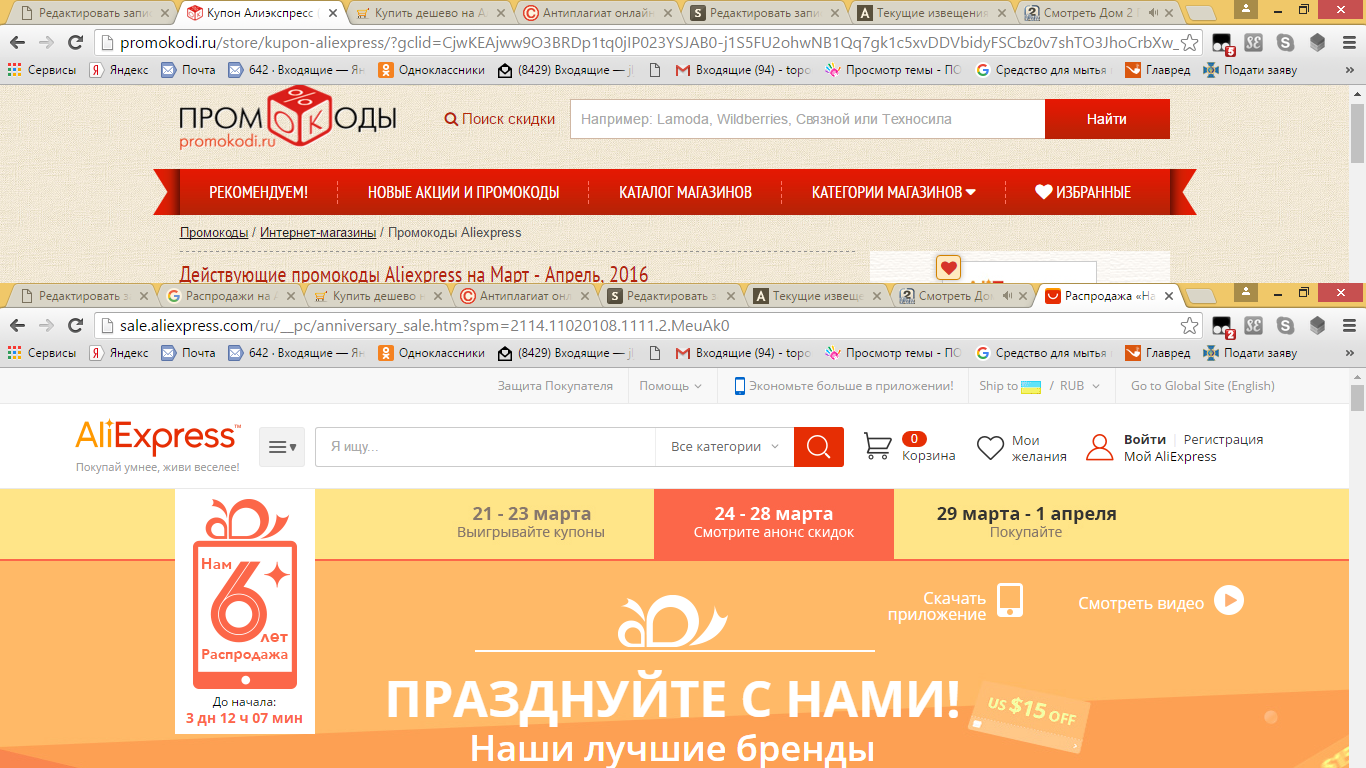
Task: Open Главред bookmark in promokodi window
Action: [1158, 70]
